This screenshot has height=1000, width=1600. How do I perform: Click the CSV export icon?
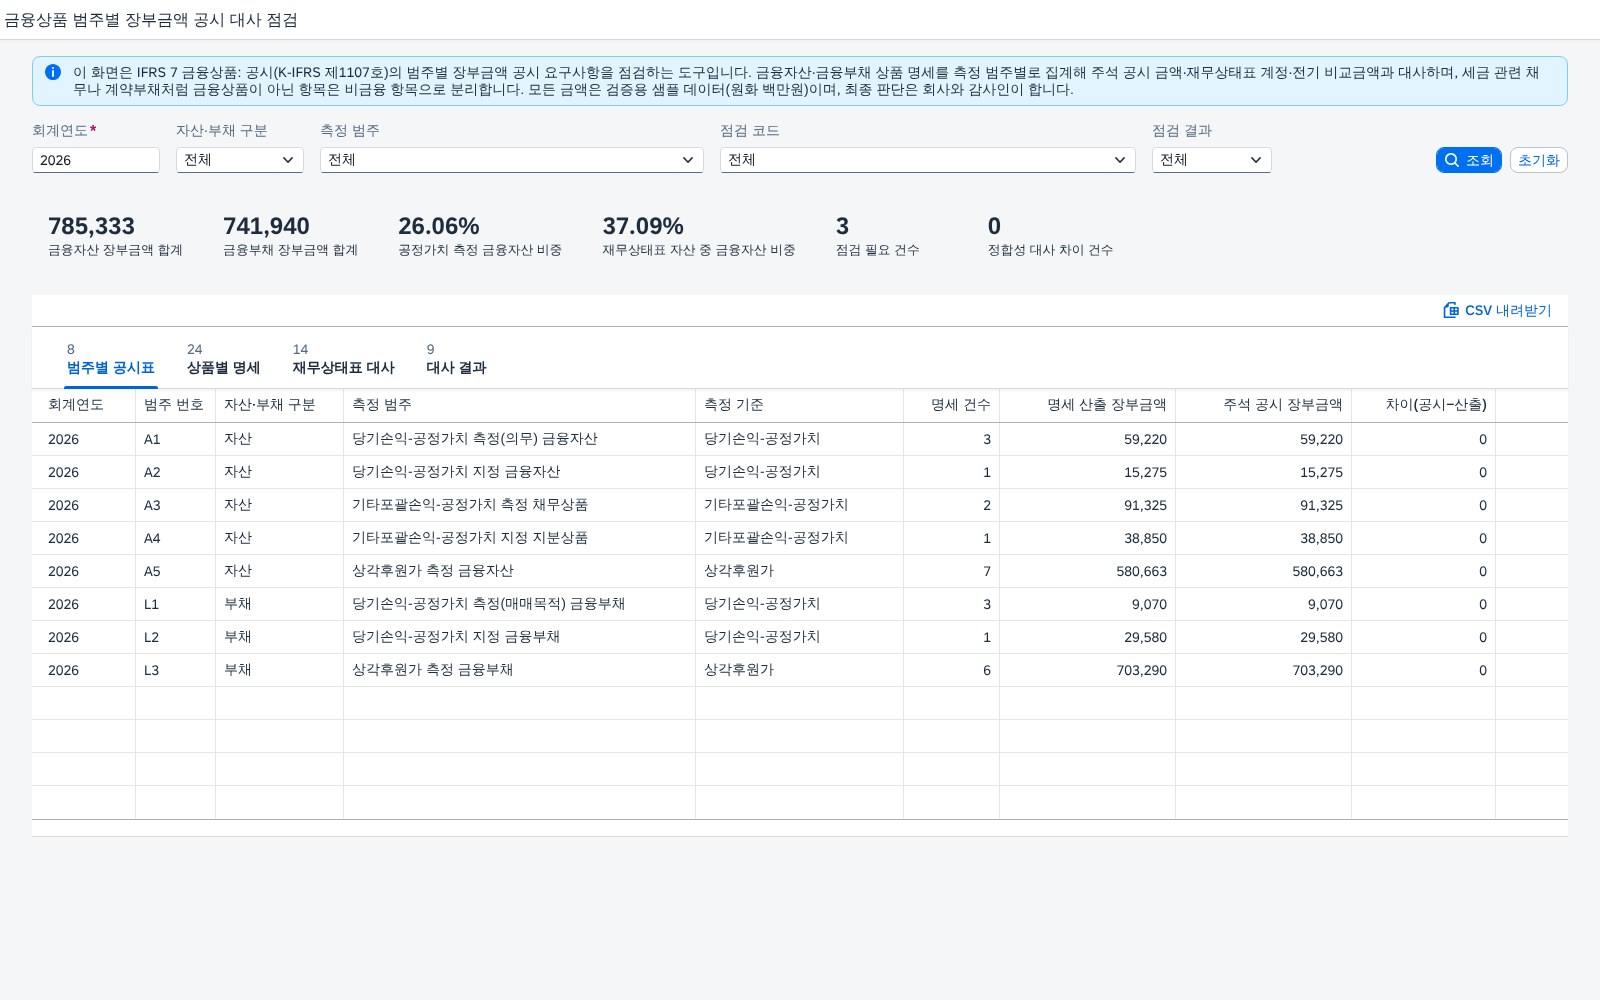point(1451,310)
